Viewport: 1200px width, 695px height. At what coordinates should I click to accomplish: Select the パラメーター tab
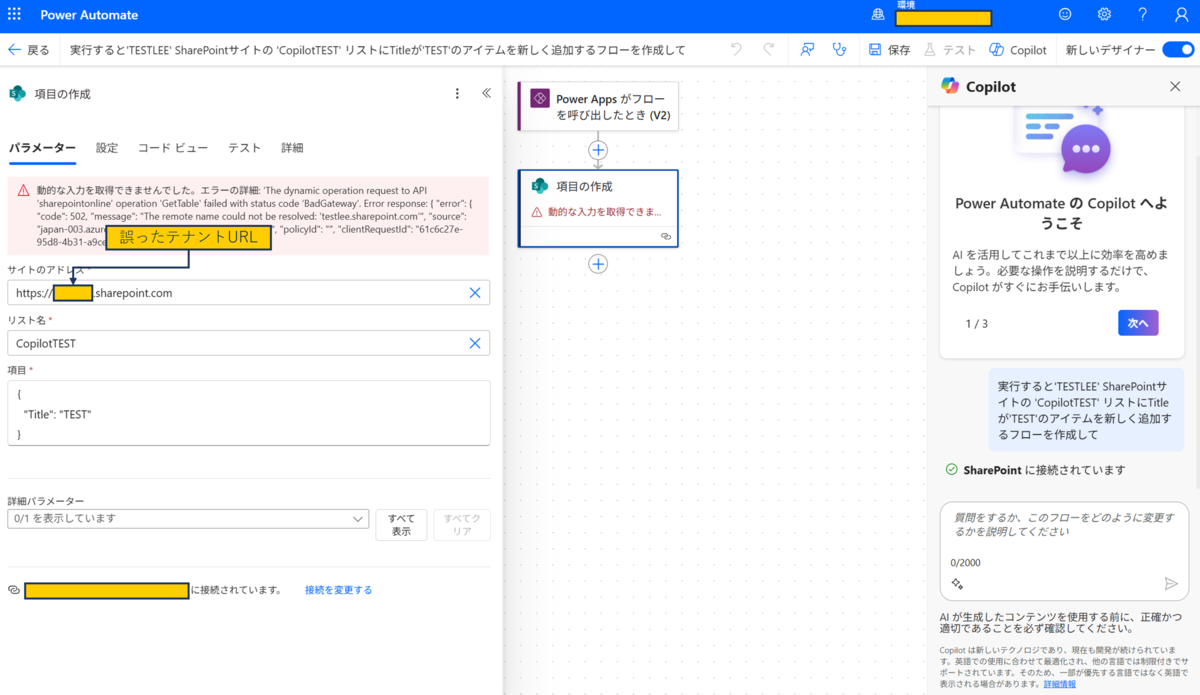pos(42,148)
